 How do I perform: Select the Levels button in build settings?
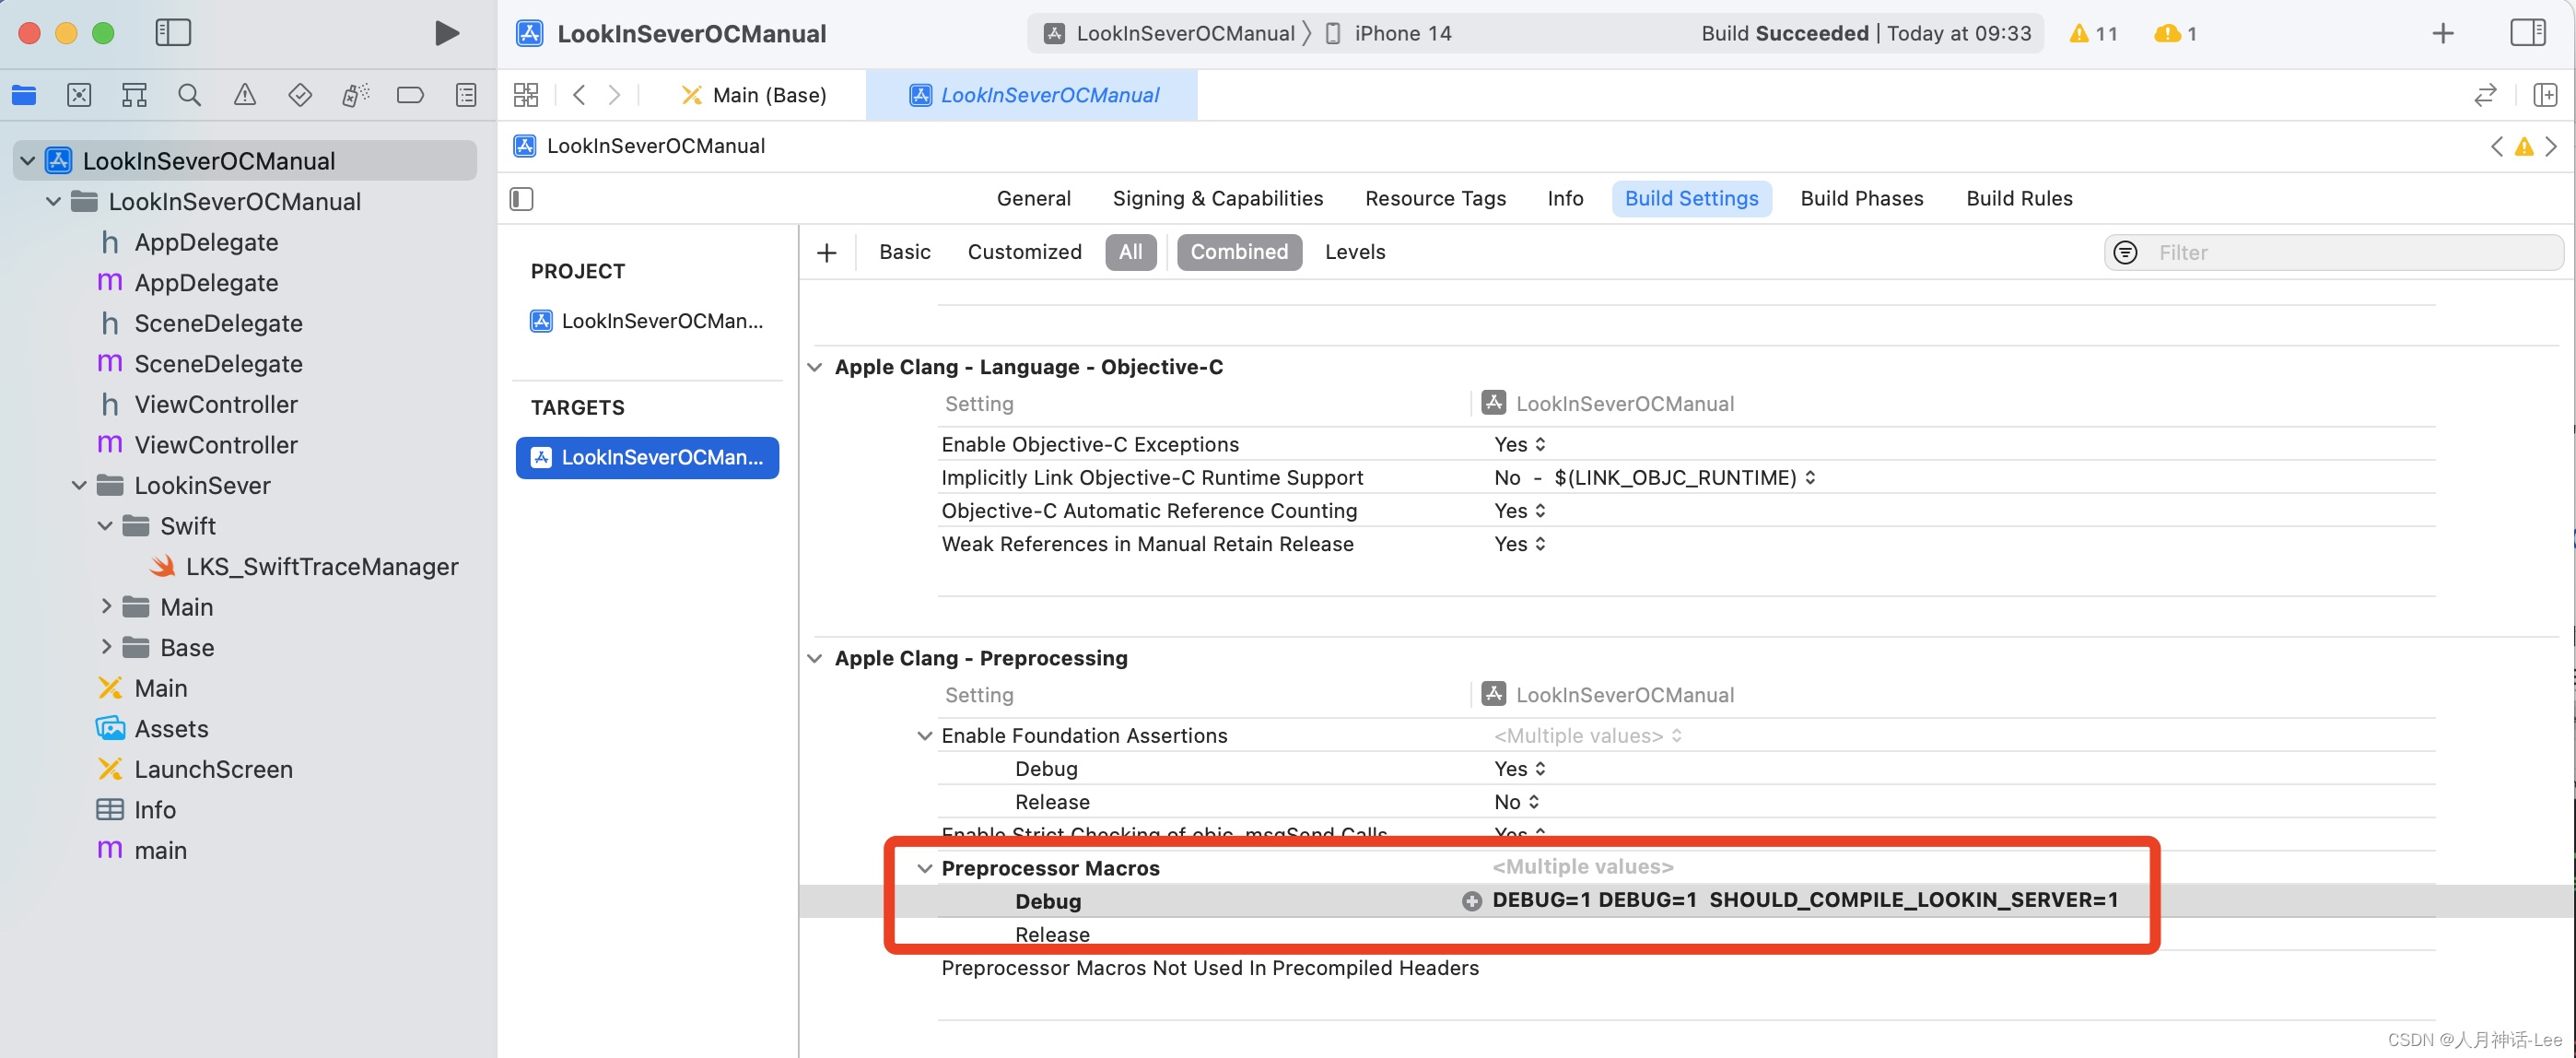pos(1355,253)
